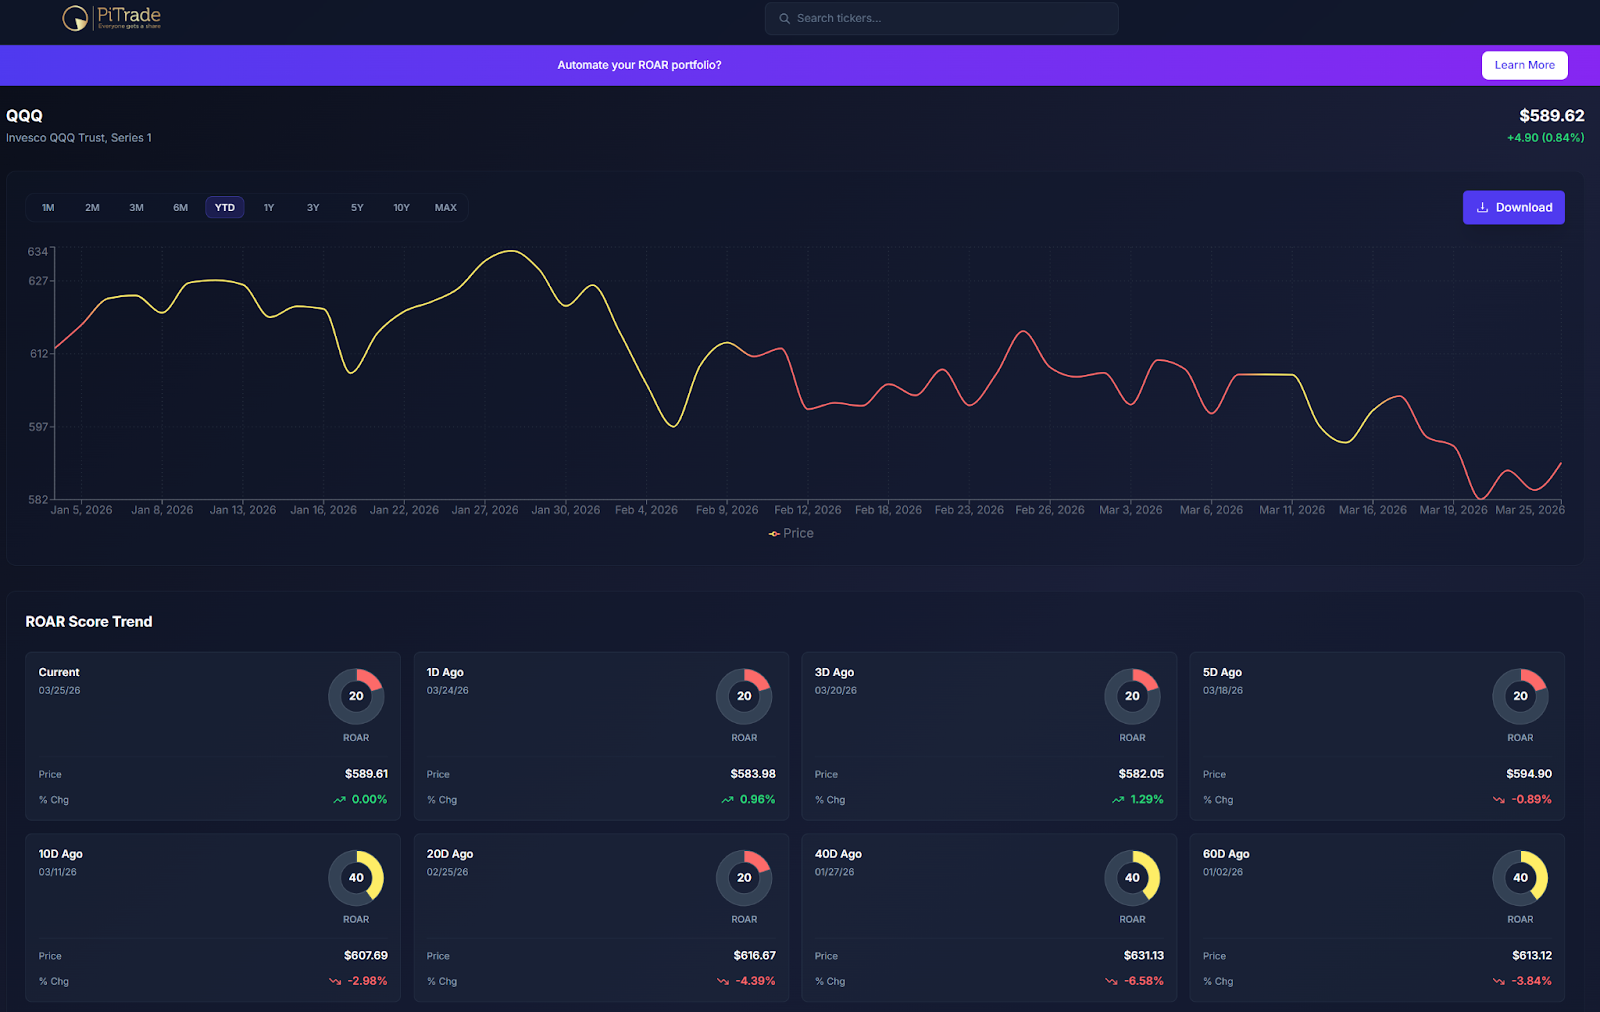Click the down-trend arrow beside -6.58%
This screenshot has width=1600, height=1012.
coord(1111,982)
